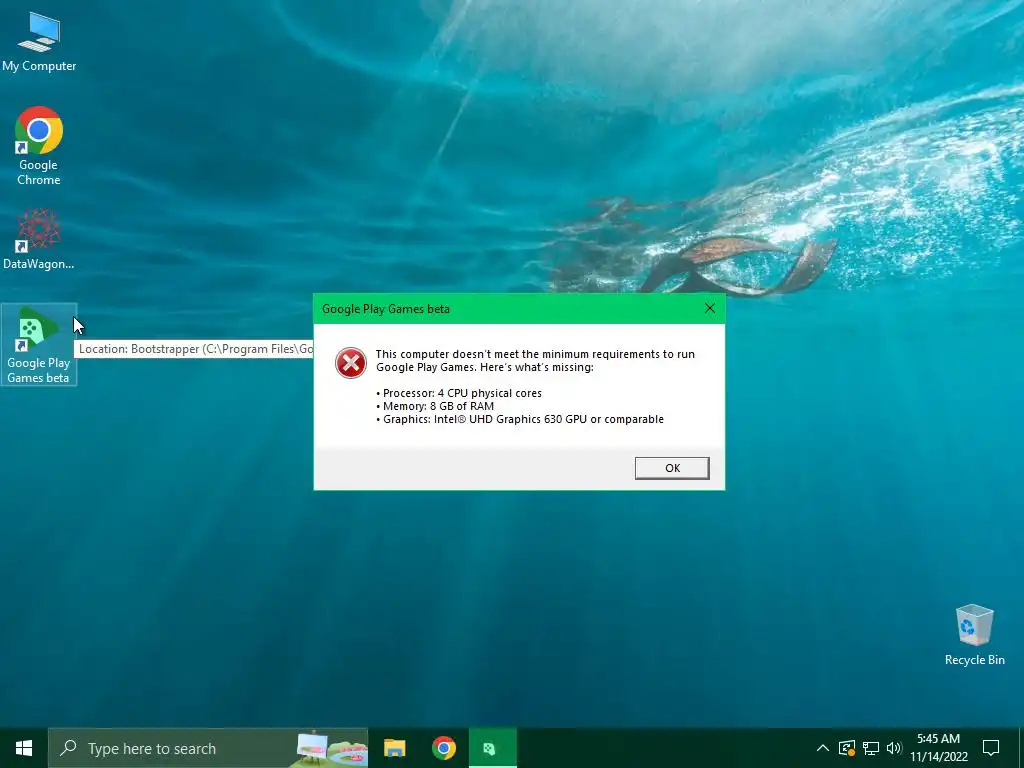Select the My Computer desktop icon
The image size is (1024, 768).
click(39, 41)
